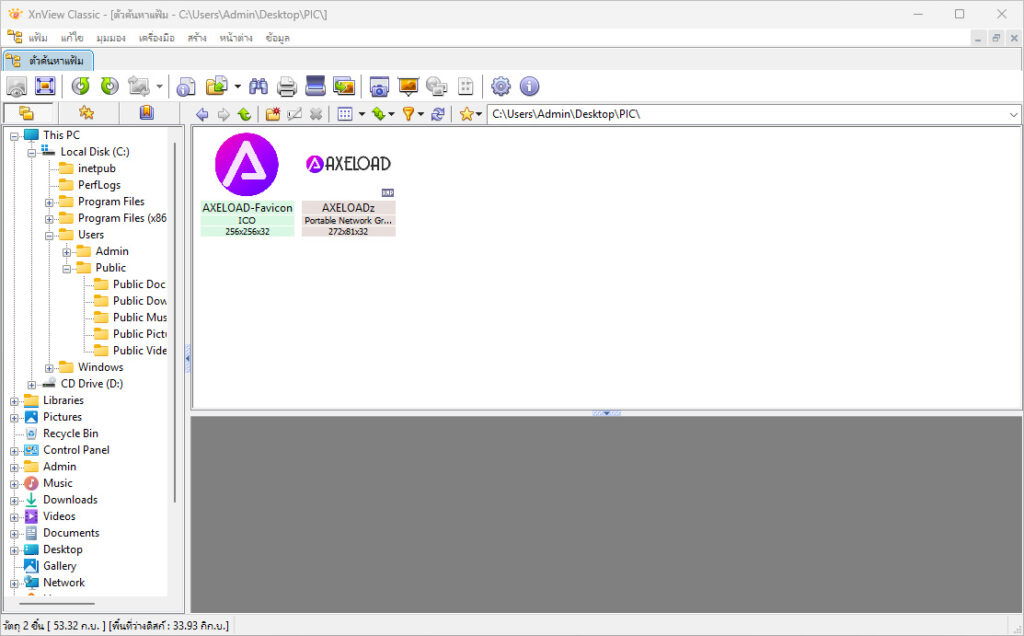Click the delete X icon
1024x636 pixels.
pos(316,114)
